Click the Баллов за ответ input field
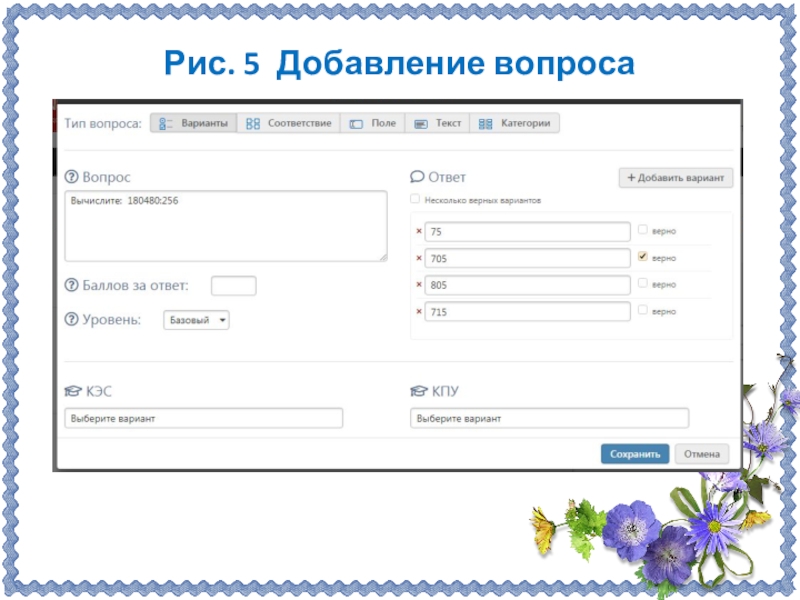Screen dimensions: 800x600 [233, 286]
